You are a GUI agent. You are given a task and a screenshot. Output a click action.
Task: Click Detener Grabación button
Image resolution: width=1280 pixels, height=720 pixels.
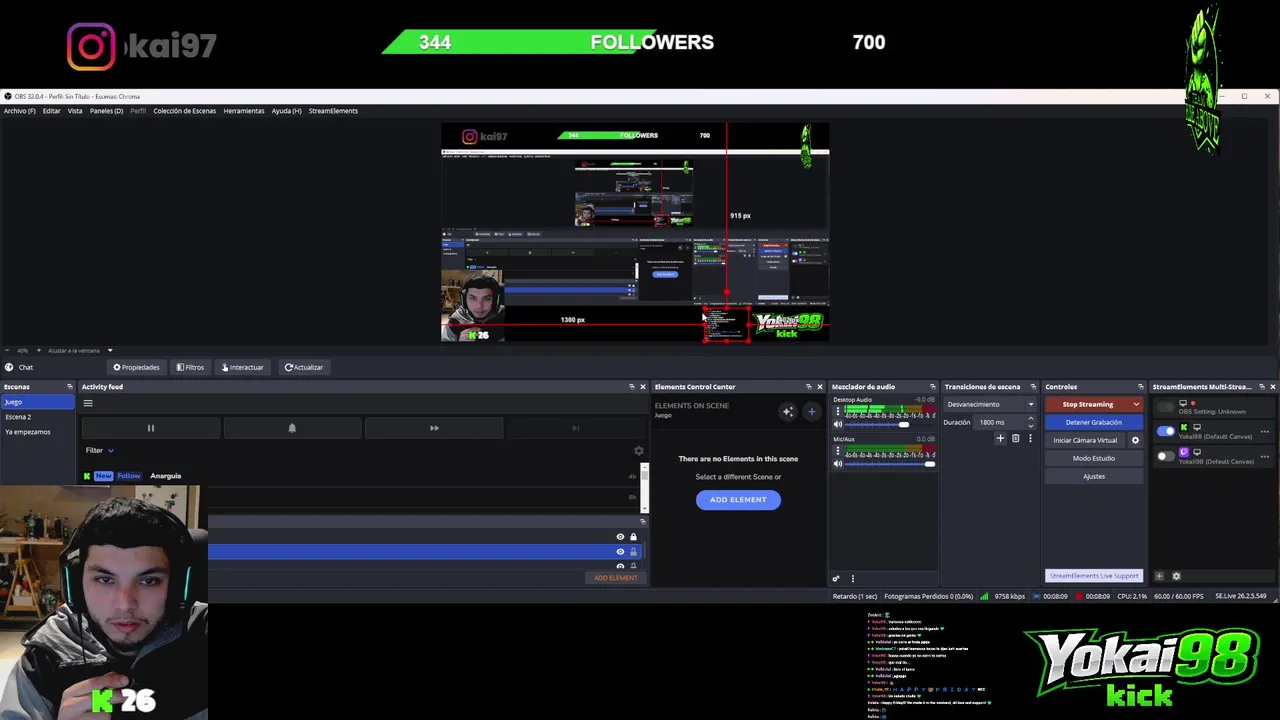[x=1094, y=422]
